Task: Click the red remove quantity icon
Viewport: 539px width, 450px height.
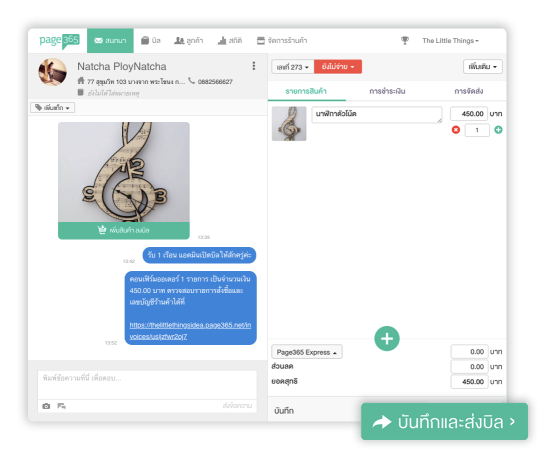Action: coord(456,130)
